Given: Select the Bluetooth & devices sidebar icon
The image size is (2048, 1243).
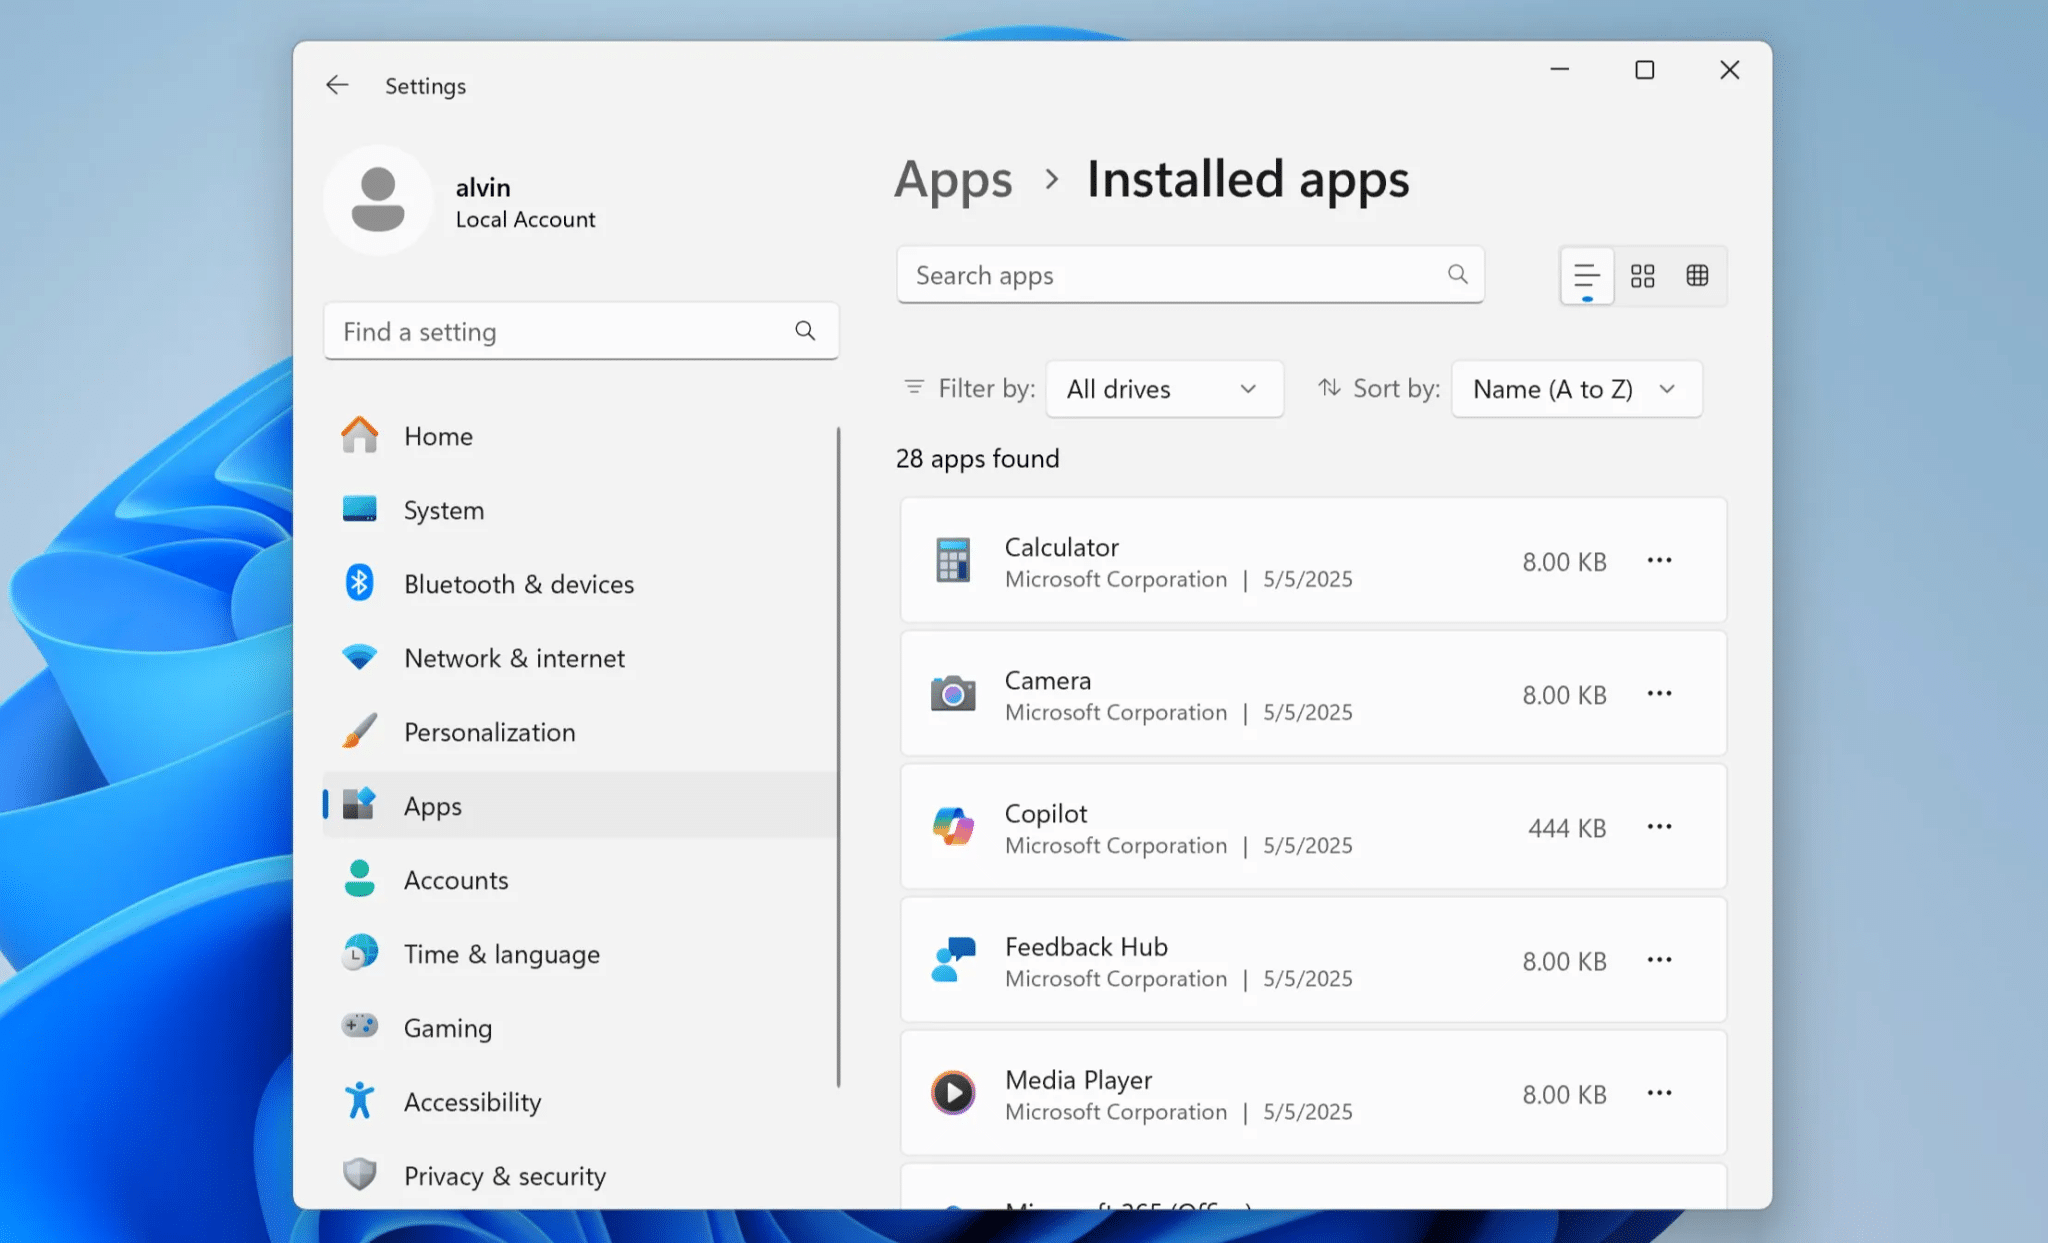Looking at the screenshot, I should [x=359, y=583].
